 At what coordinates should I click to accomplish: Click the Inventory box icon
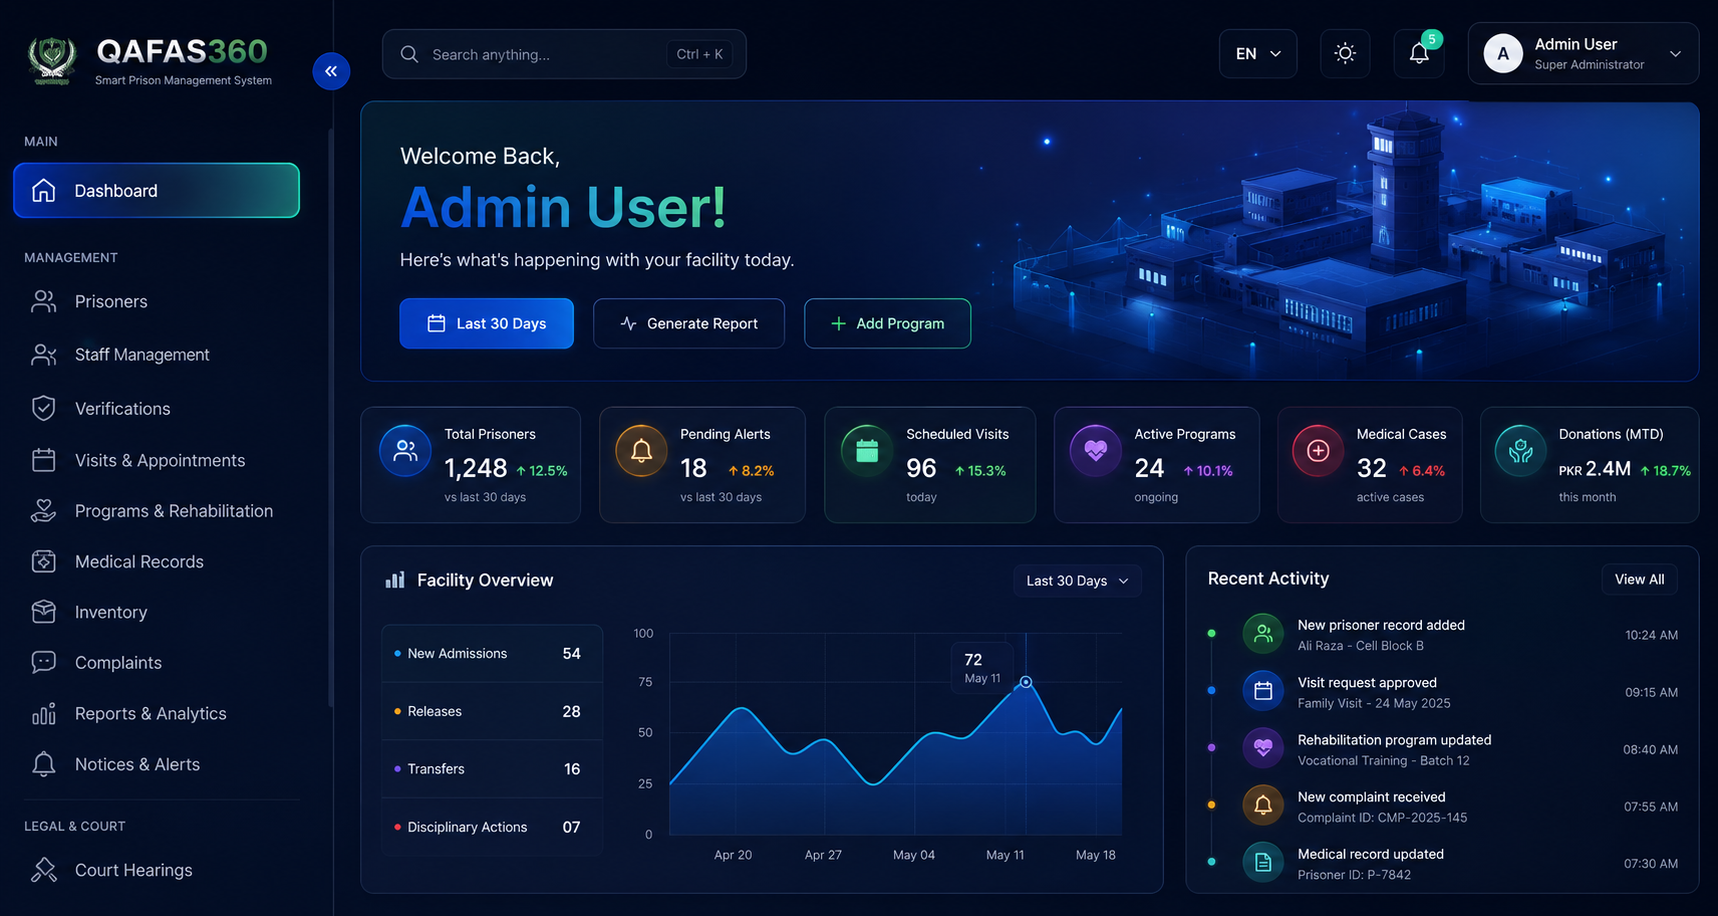point(44,611)
